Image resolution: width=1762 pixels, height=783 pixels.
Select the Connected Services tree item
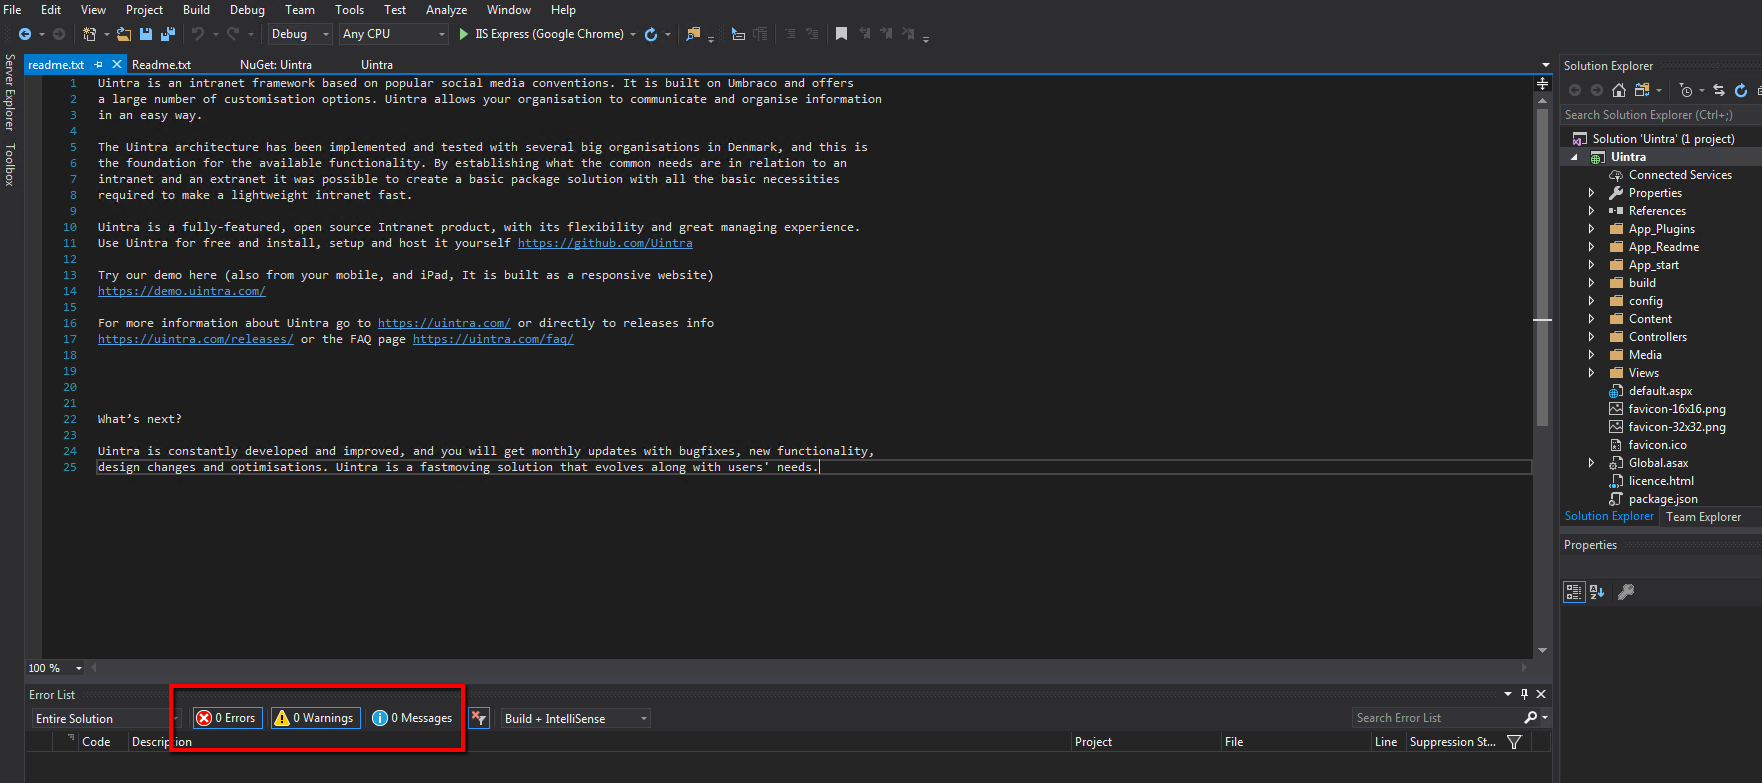[1680, 175]
